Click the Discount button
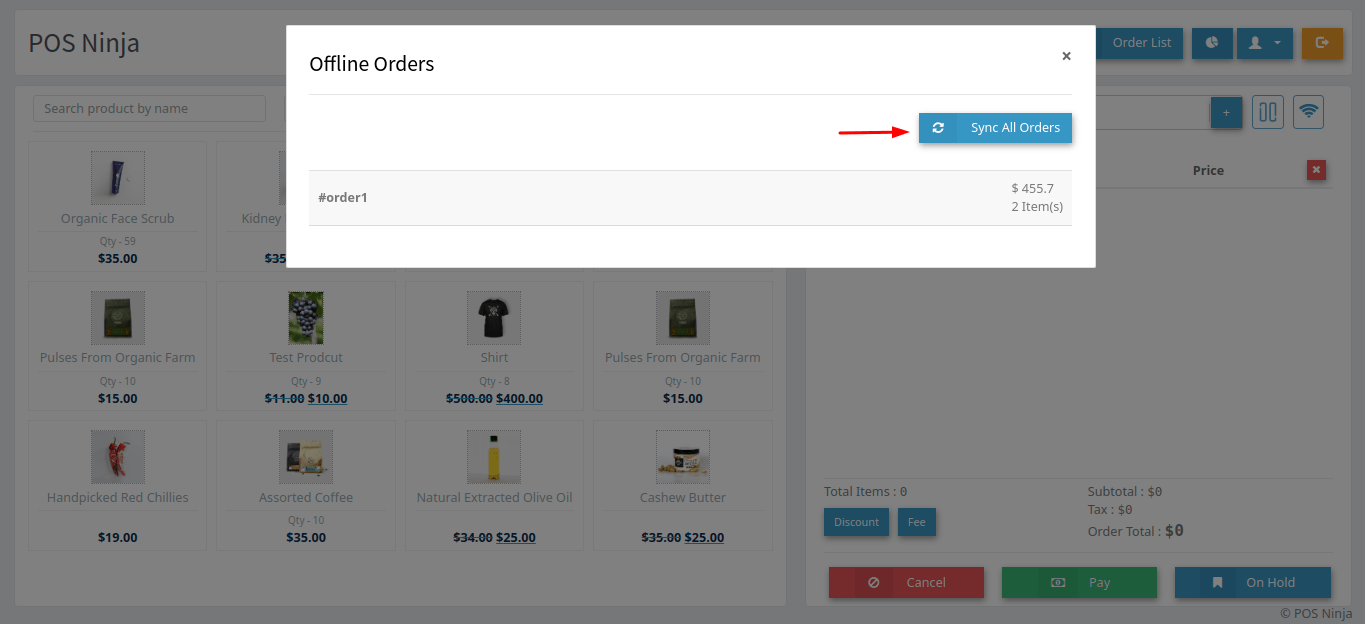1365x624 pixels. pos(856,522)
